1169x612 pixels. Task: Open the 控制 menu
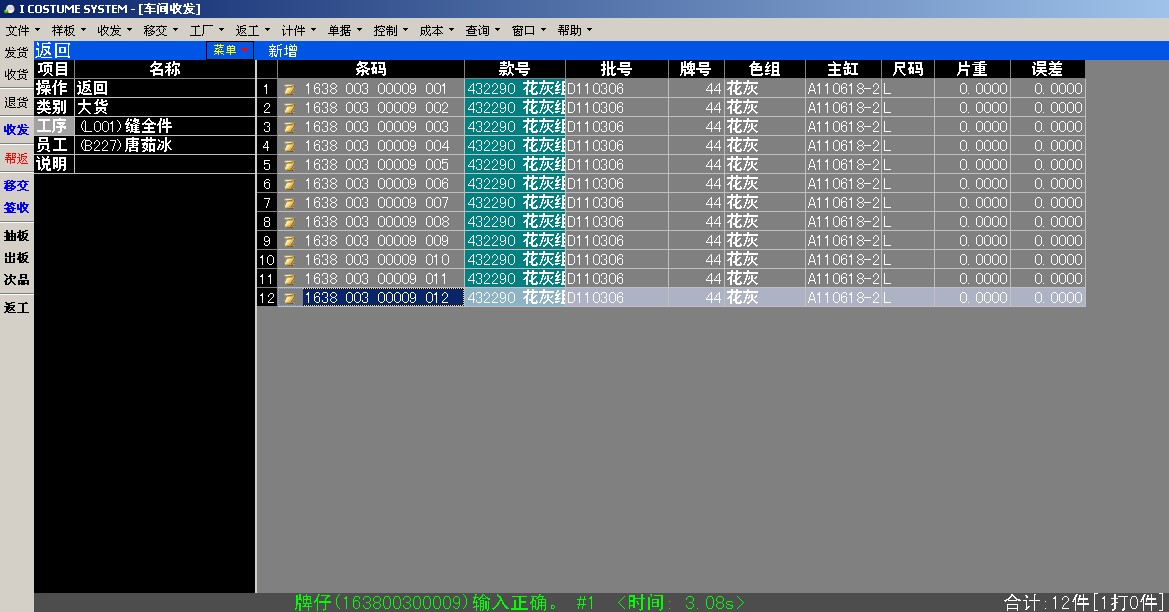pos(390,31)
